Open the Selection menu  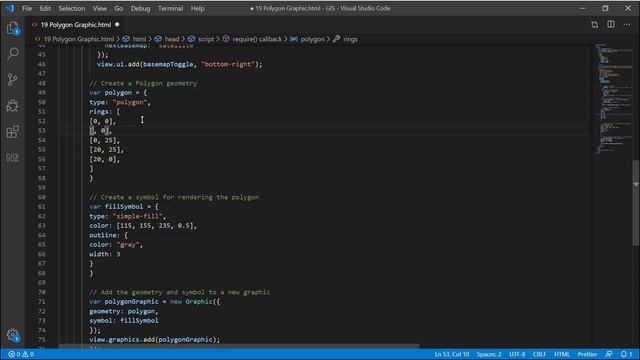(x=71, y=8)
